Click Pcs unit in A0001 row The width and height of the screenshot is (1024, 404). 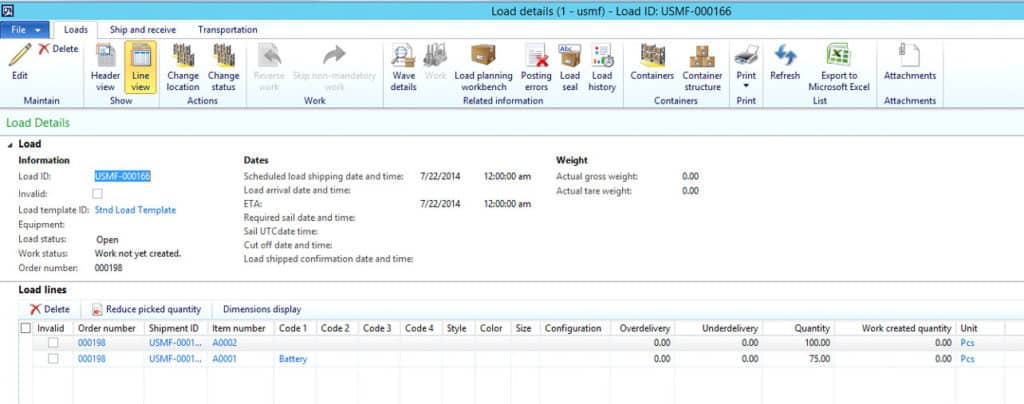[x=967, y=359]
